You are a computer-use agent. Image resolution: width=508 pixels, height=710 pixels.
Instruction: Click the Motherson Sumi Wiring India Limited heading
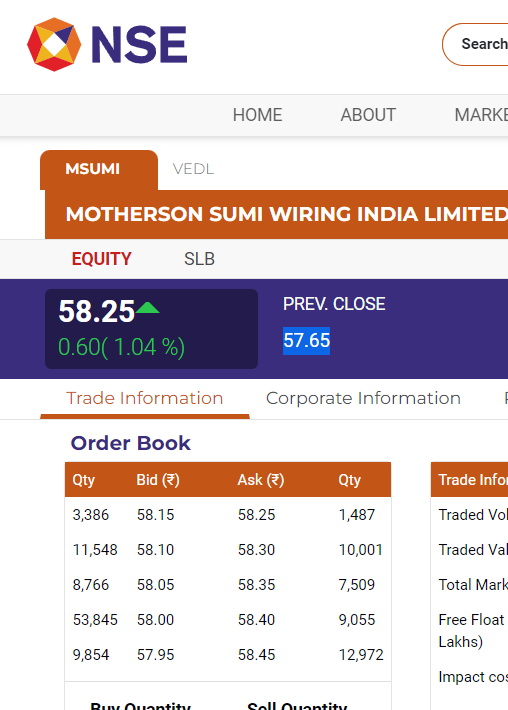287,214
